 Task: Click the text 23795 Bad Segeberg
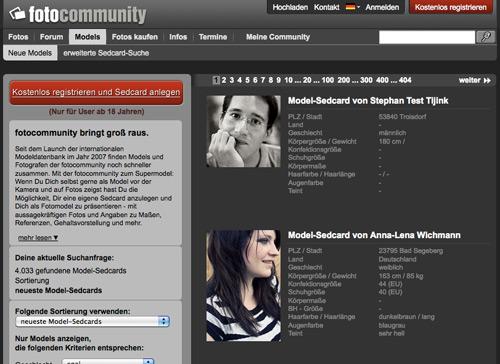411,251
